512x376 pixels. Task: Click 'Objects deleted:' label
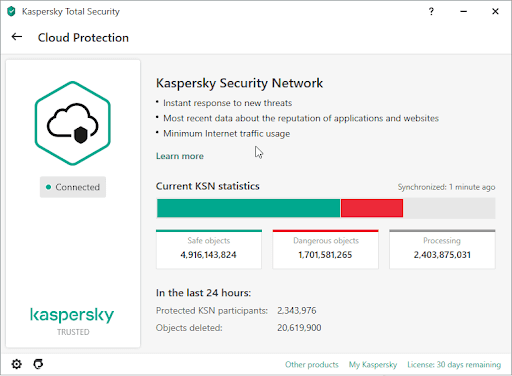click(x=189, y=328)
